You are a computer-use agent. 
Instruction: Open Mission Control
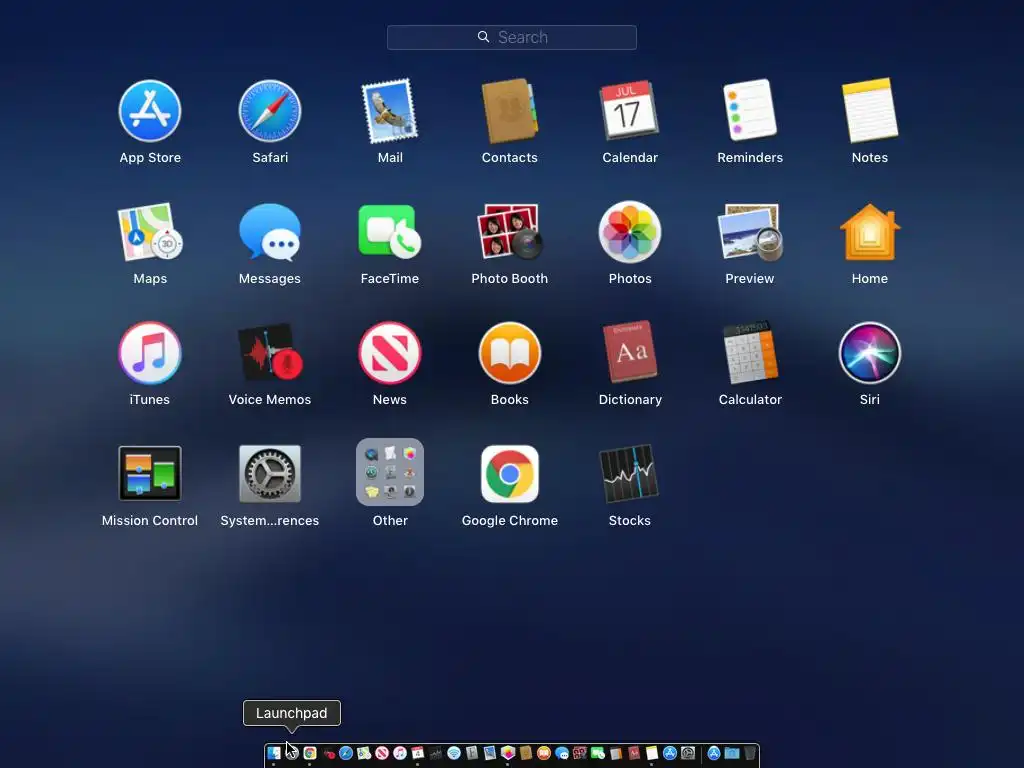pos(150,473)
